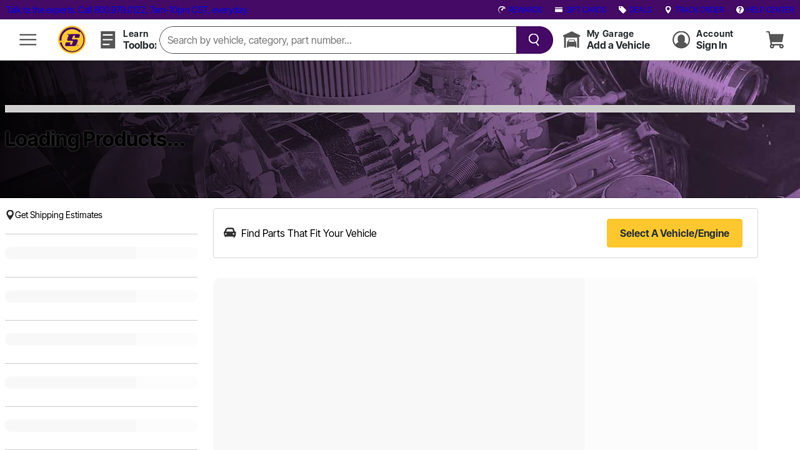This screenshot has width=800, height=450.
Task: Open the Learn Toolbox icon
Action: (x=108, y=40)
